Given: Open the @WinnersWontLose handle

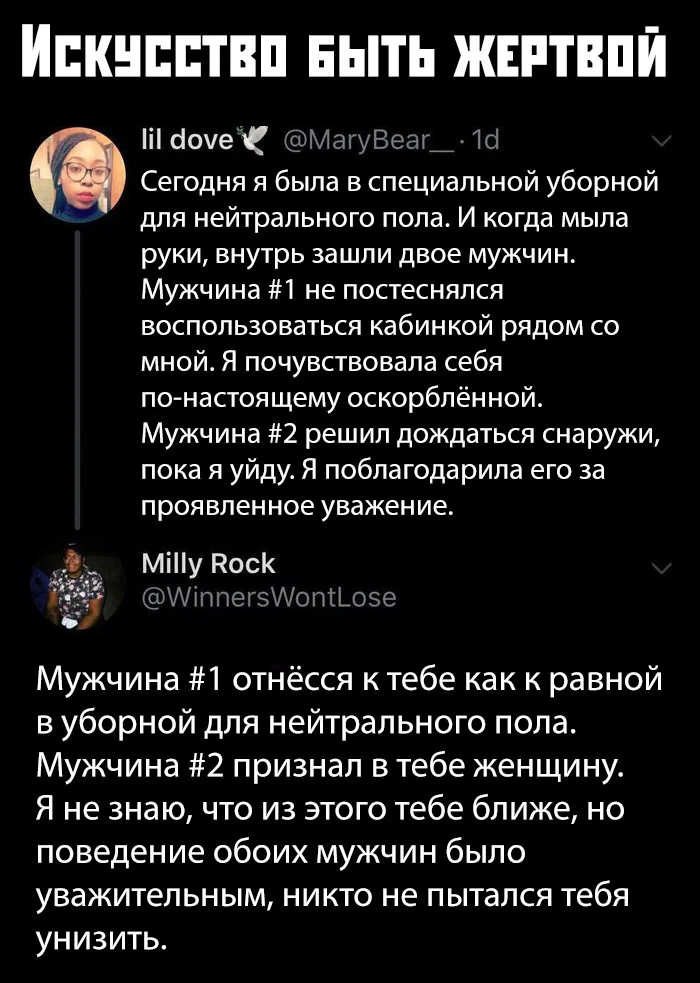Looking at the screenshot, I should (269, 597).
